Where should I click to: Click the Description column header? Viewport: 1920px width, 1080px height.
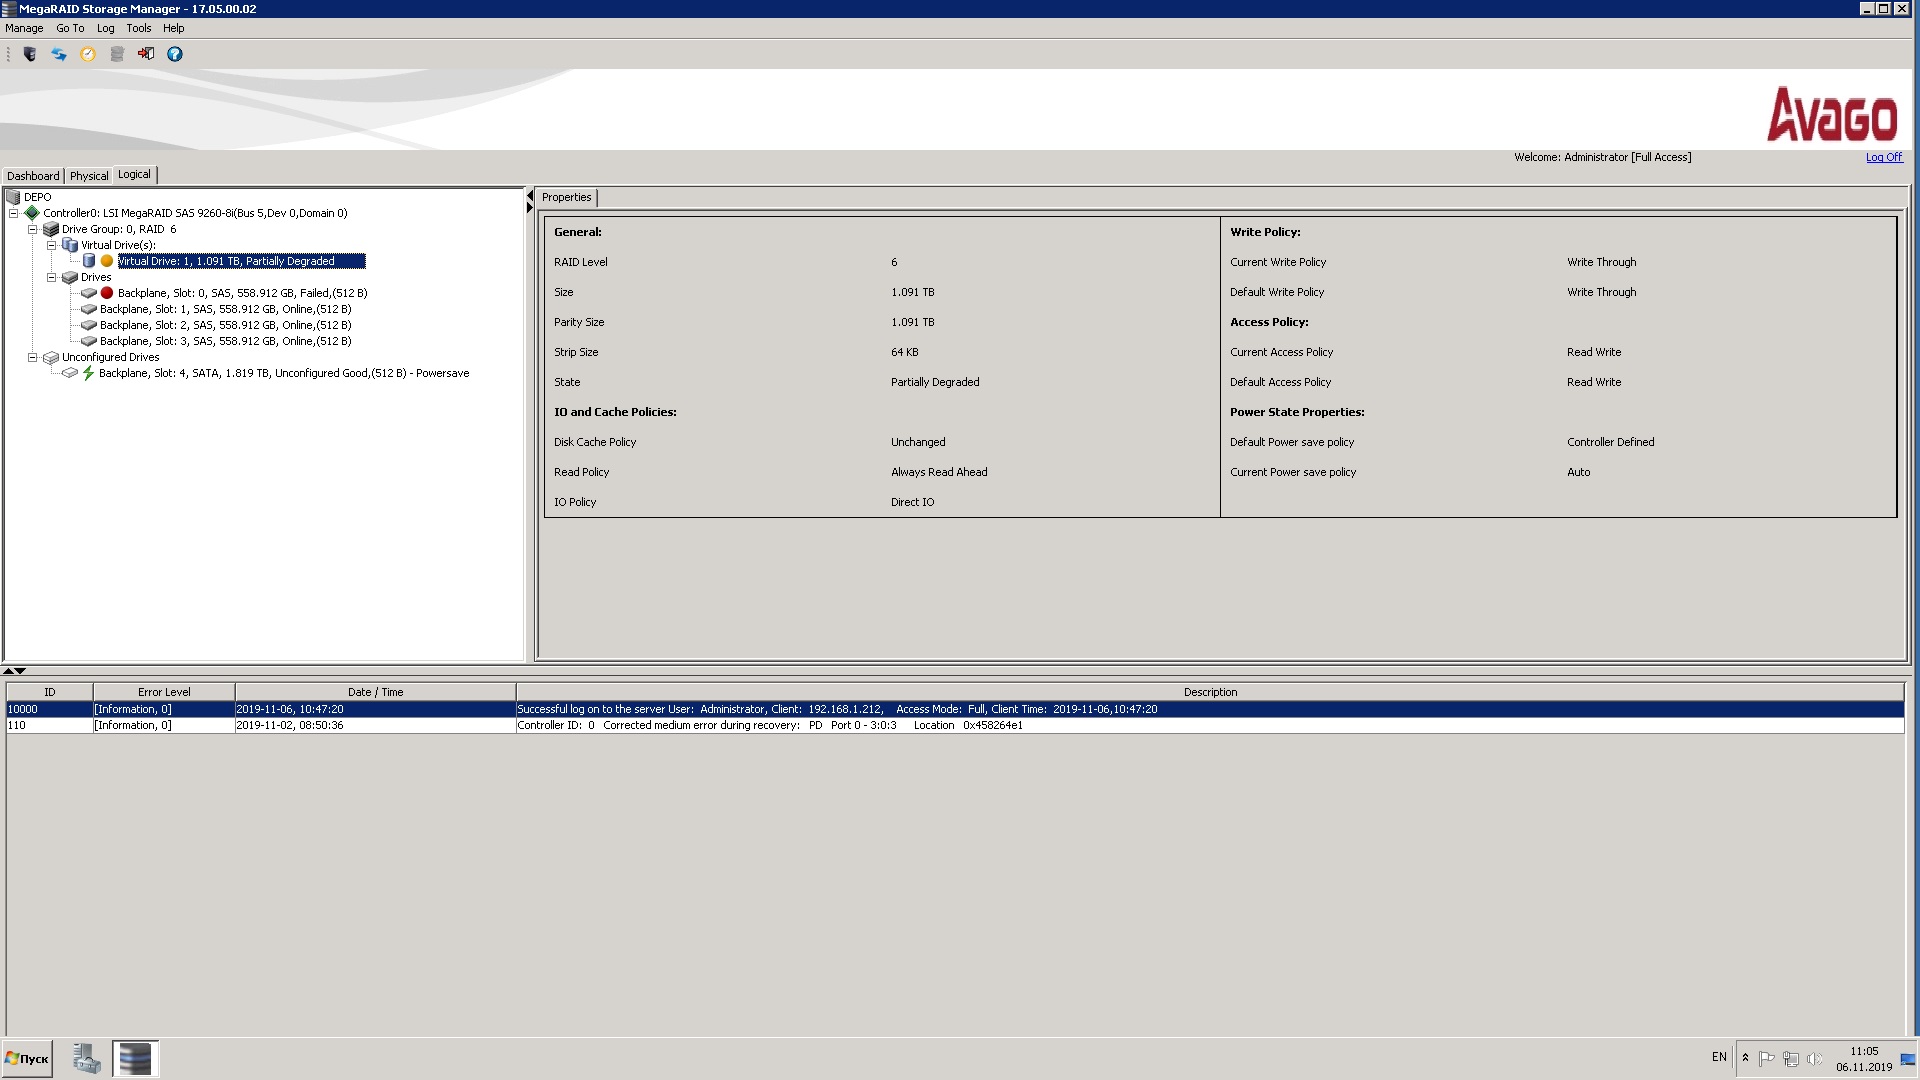1210,692
